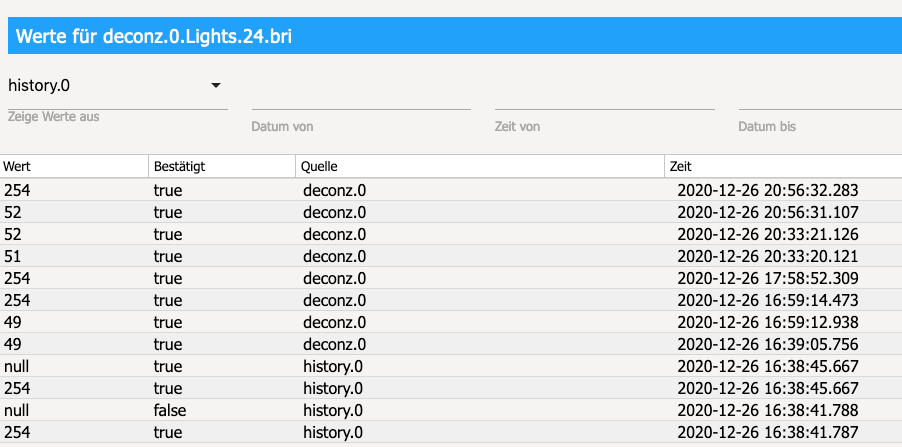Sort by the Quelle column header

(480, 167)
